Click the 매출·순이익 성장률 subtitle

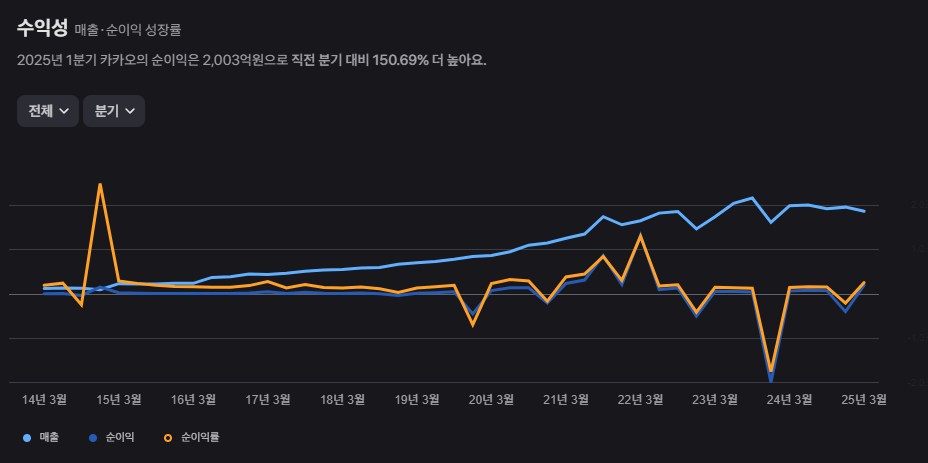[x=128, y=31]
